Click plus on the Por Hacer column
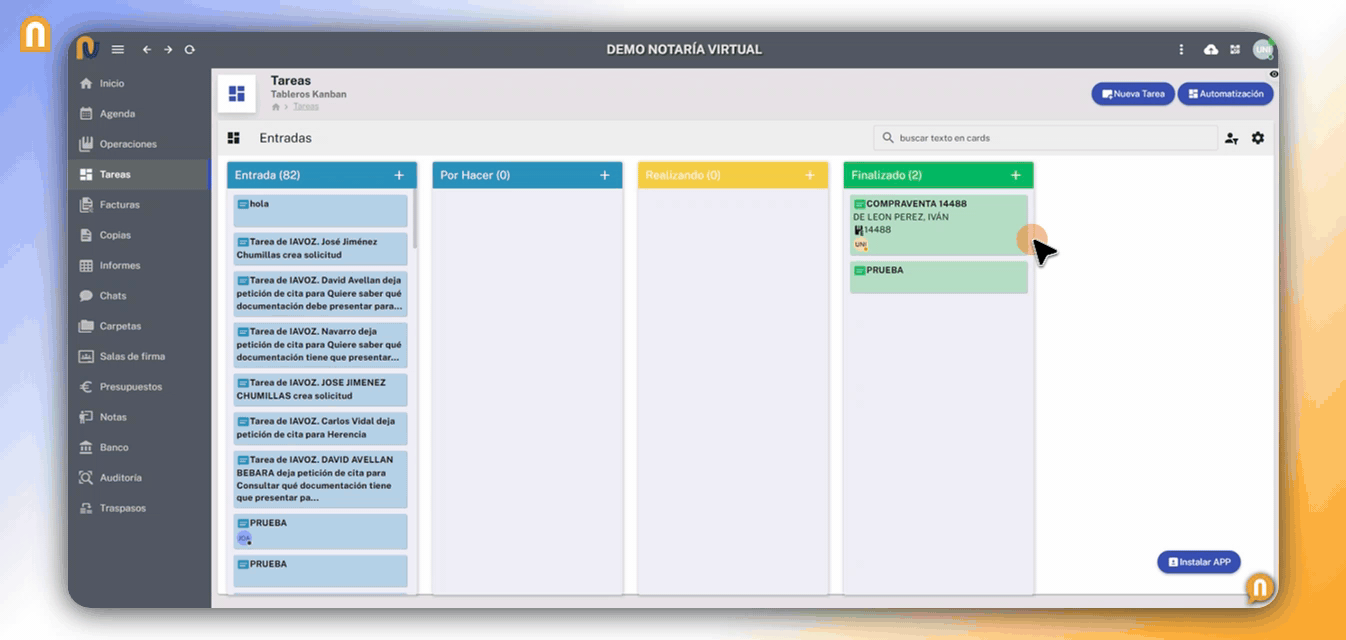The height and width of the screenshot is (640, 1346). pos(604,175)
